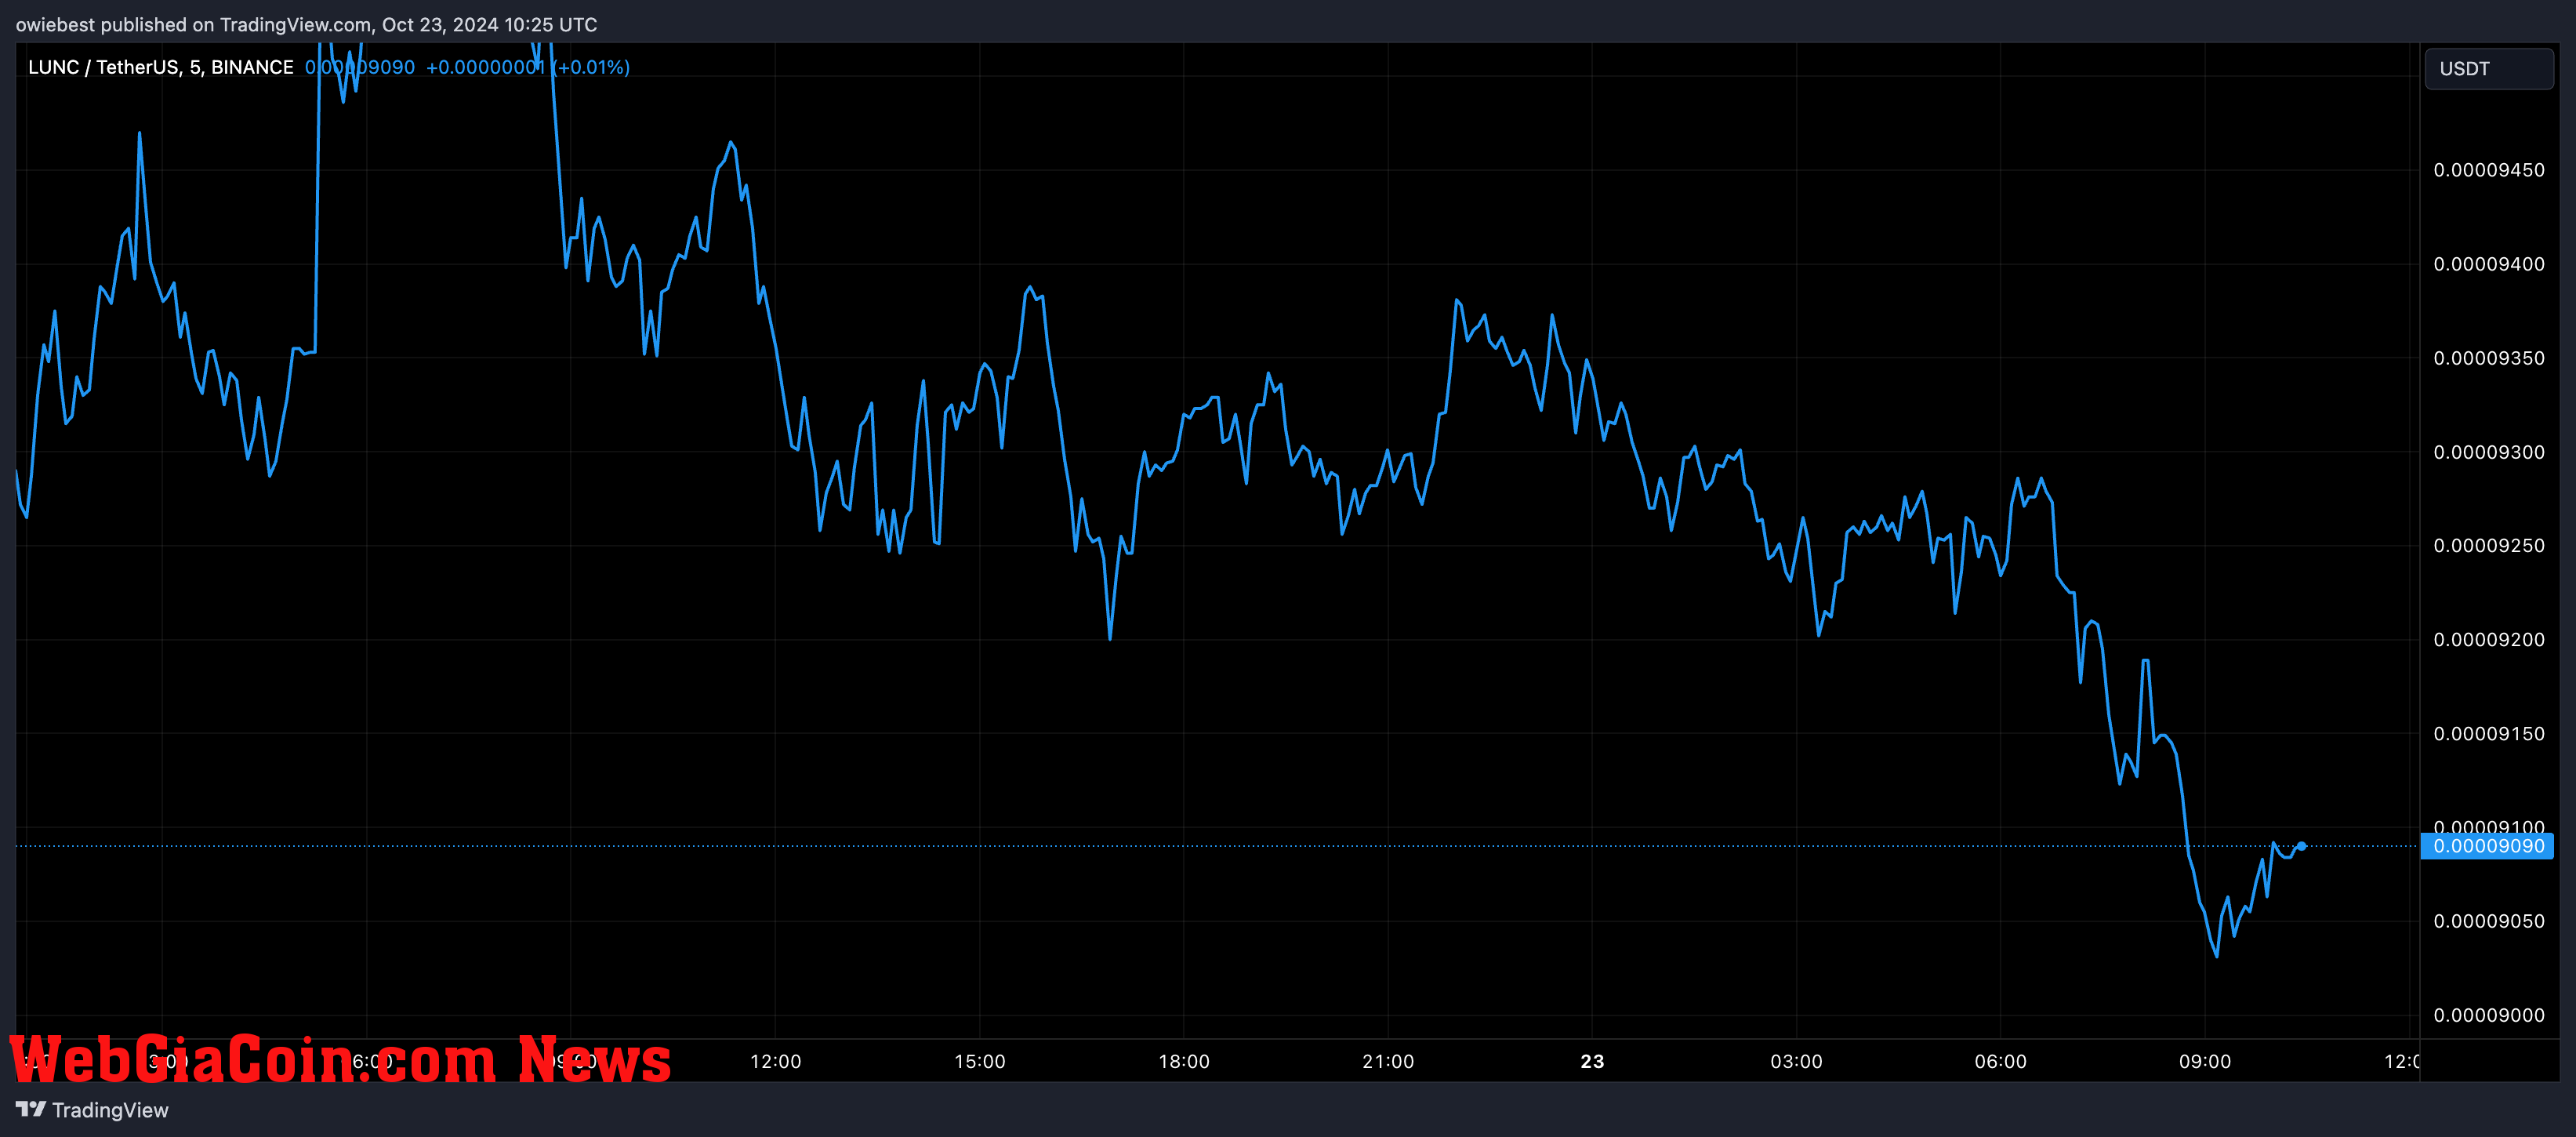Image resolution: width=2576 pixels, height=1137 pixels.
Task: Click the 21:00 time axis label
Action: click(1388, 1061)
